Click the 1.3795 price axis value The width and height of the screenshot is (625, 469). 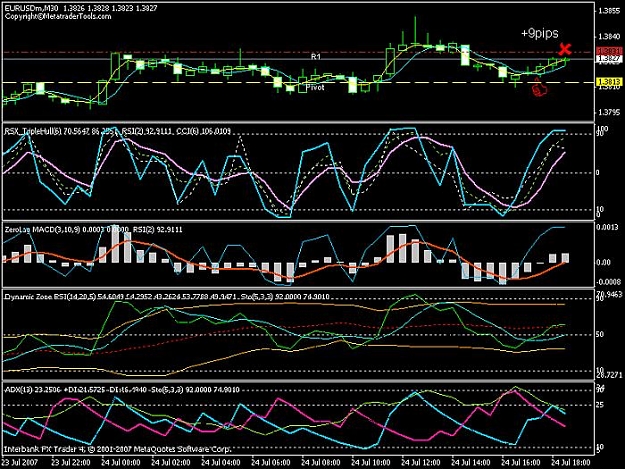609,113
